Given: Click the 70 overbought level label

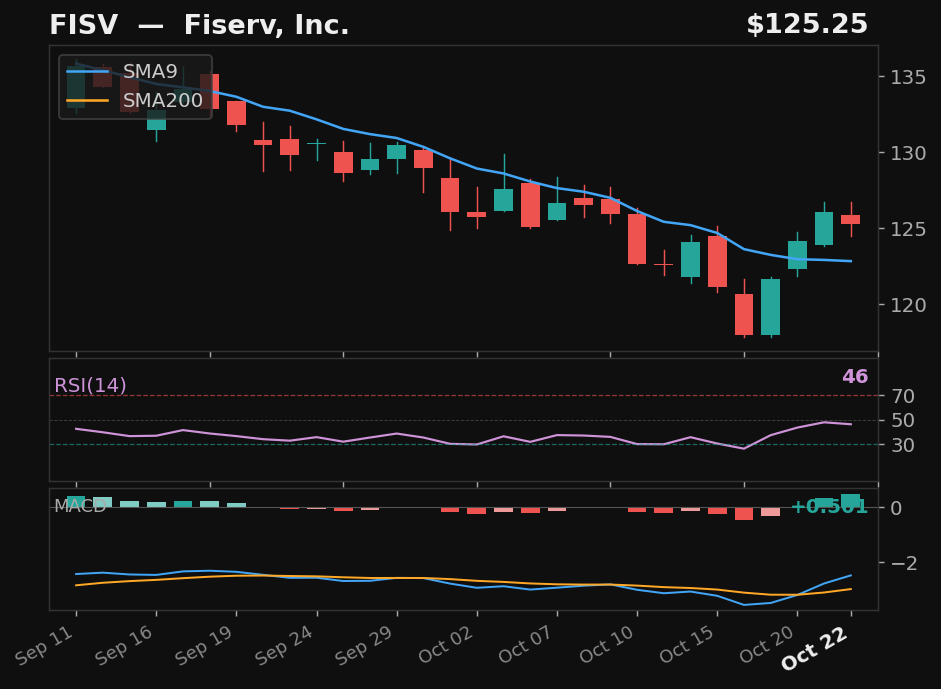Looking at the screenshot, I should [903, 396].
